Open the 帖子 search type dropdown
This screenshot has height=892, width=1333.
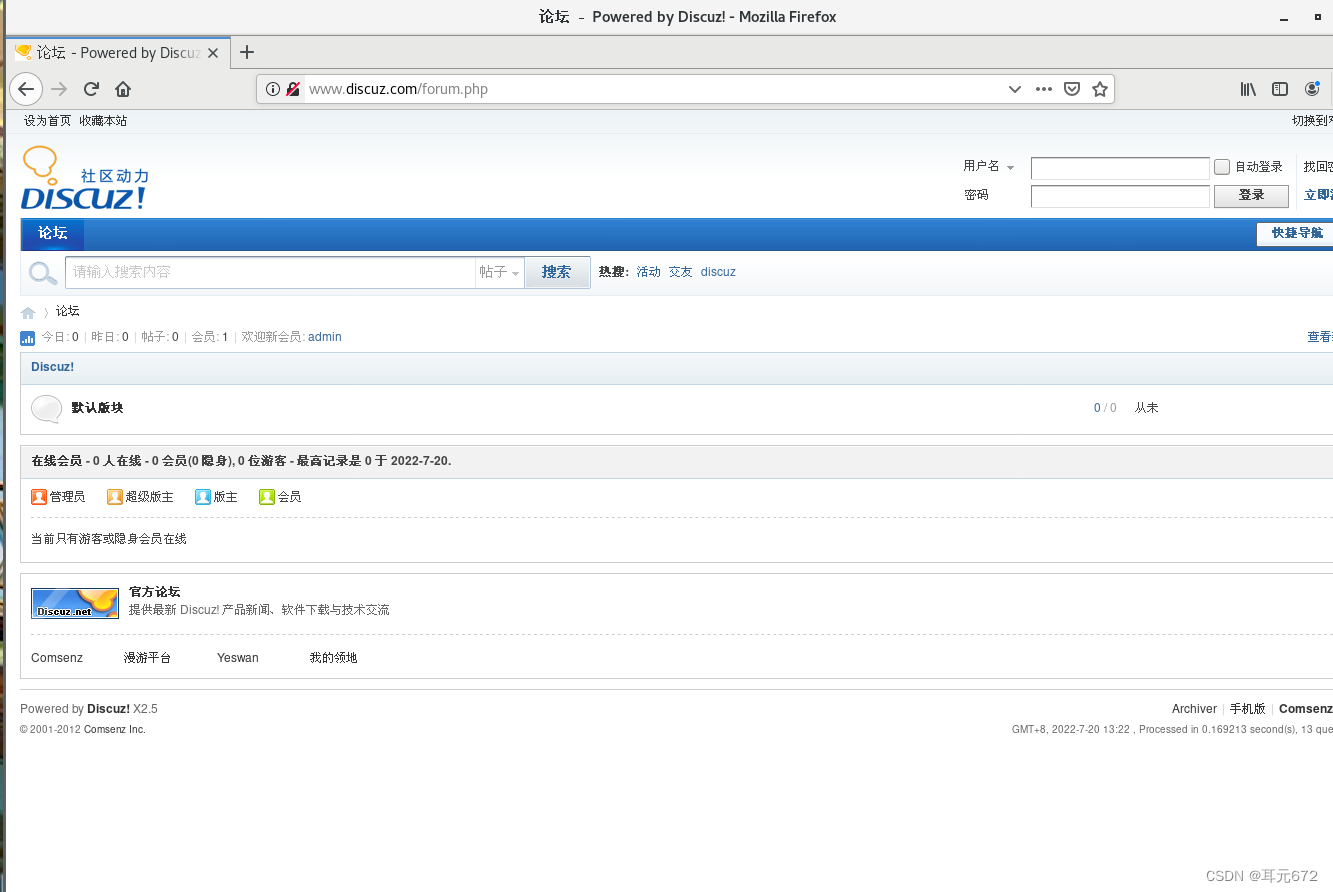500,272
